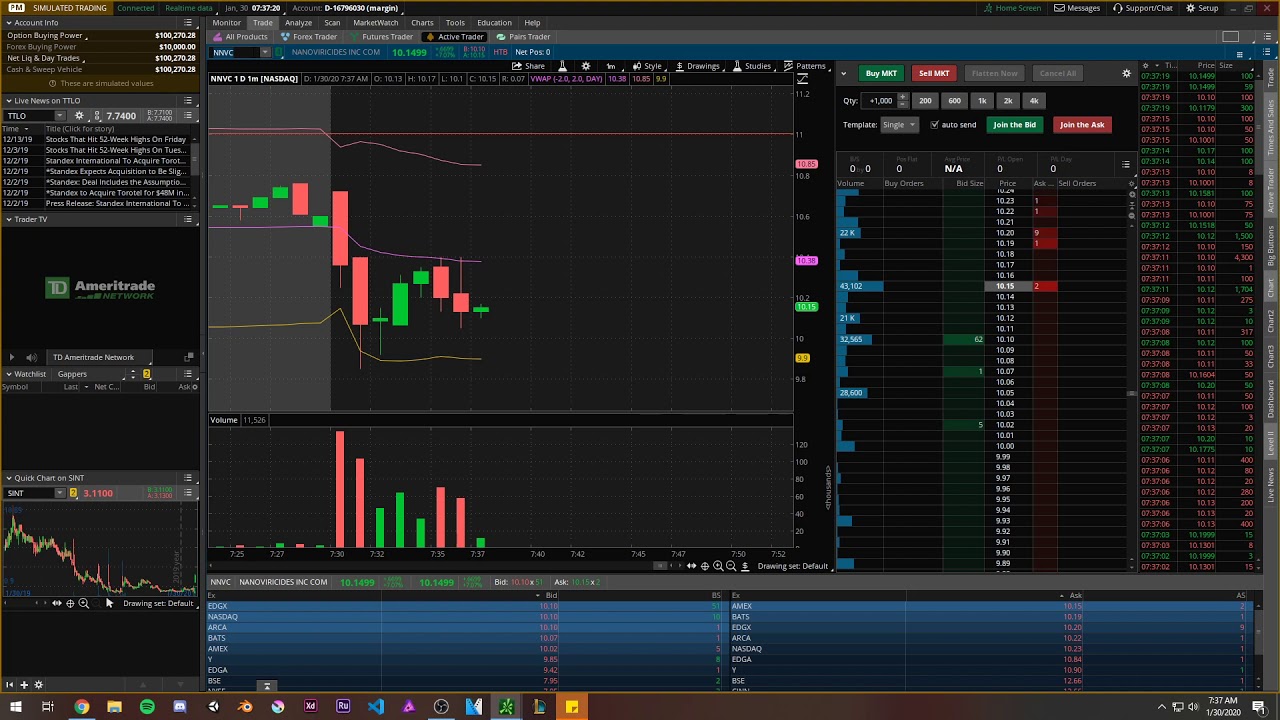Collapse Active Trader ladder with green arrow

(843, 73)
